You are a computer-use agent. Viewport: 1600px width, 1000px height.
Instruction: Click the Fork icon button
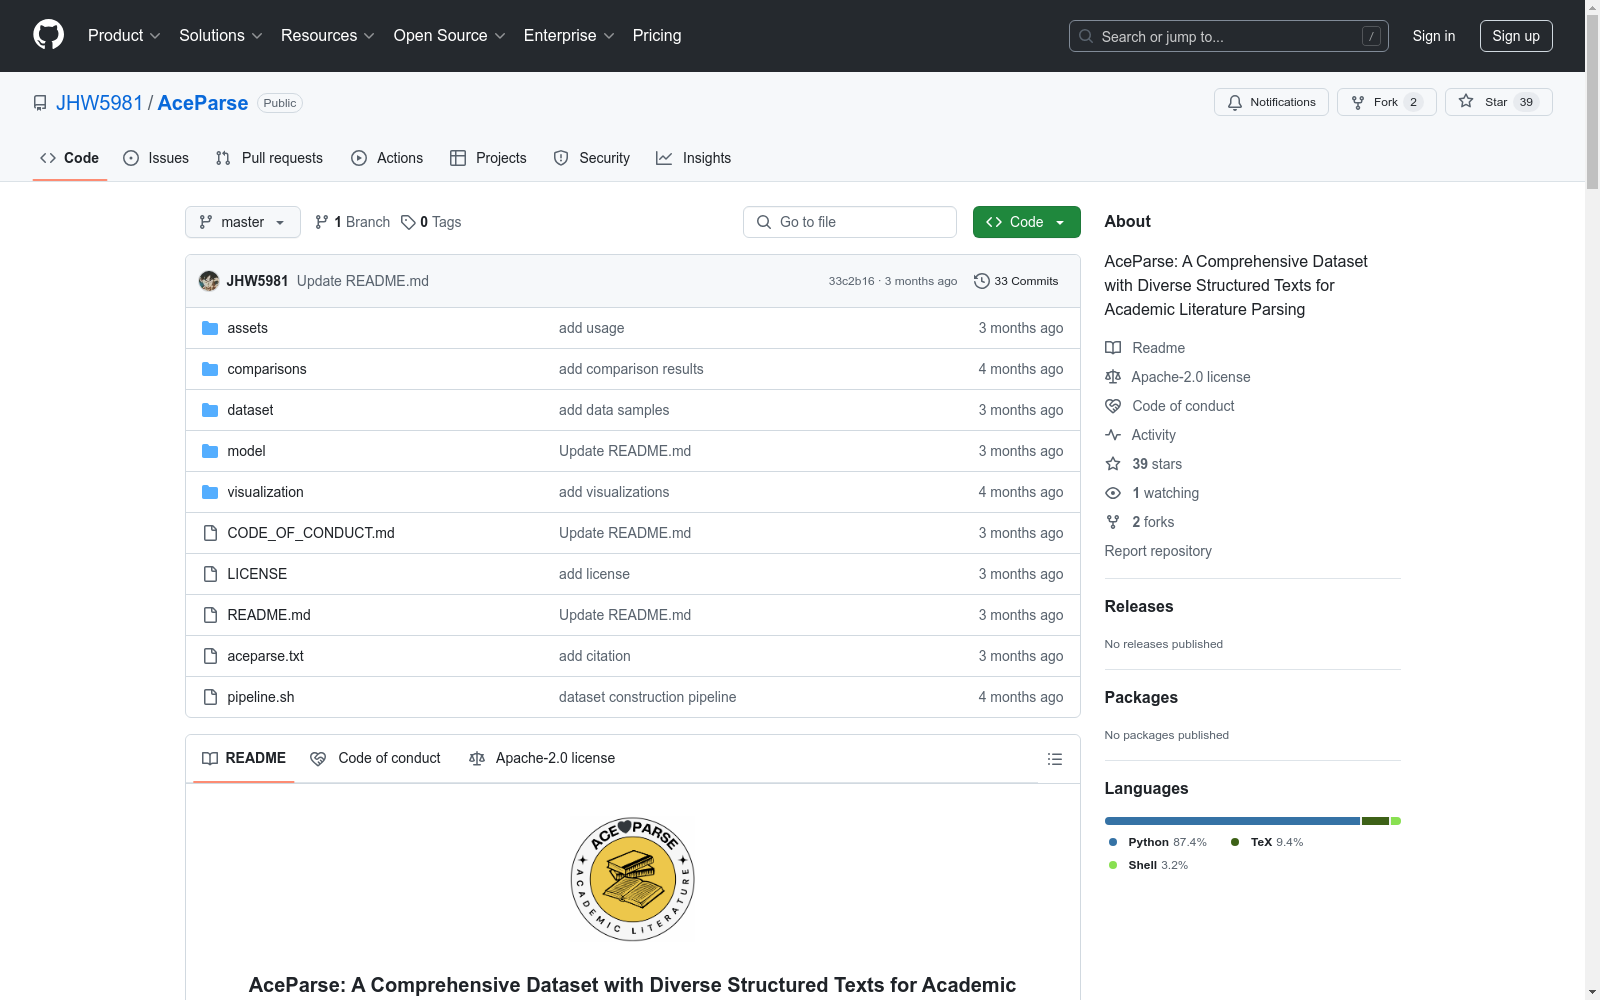(x=1357, y=102)
